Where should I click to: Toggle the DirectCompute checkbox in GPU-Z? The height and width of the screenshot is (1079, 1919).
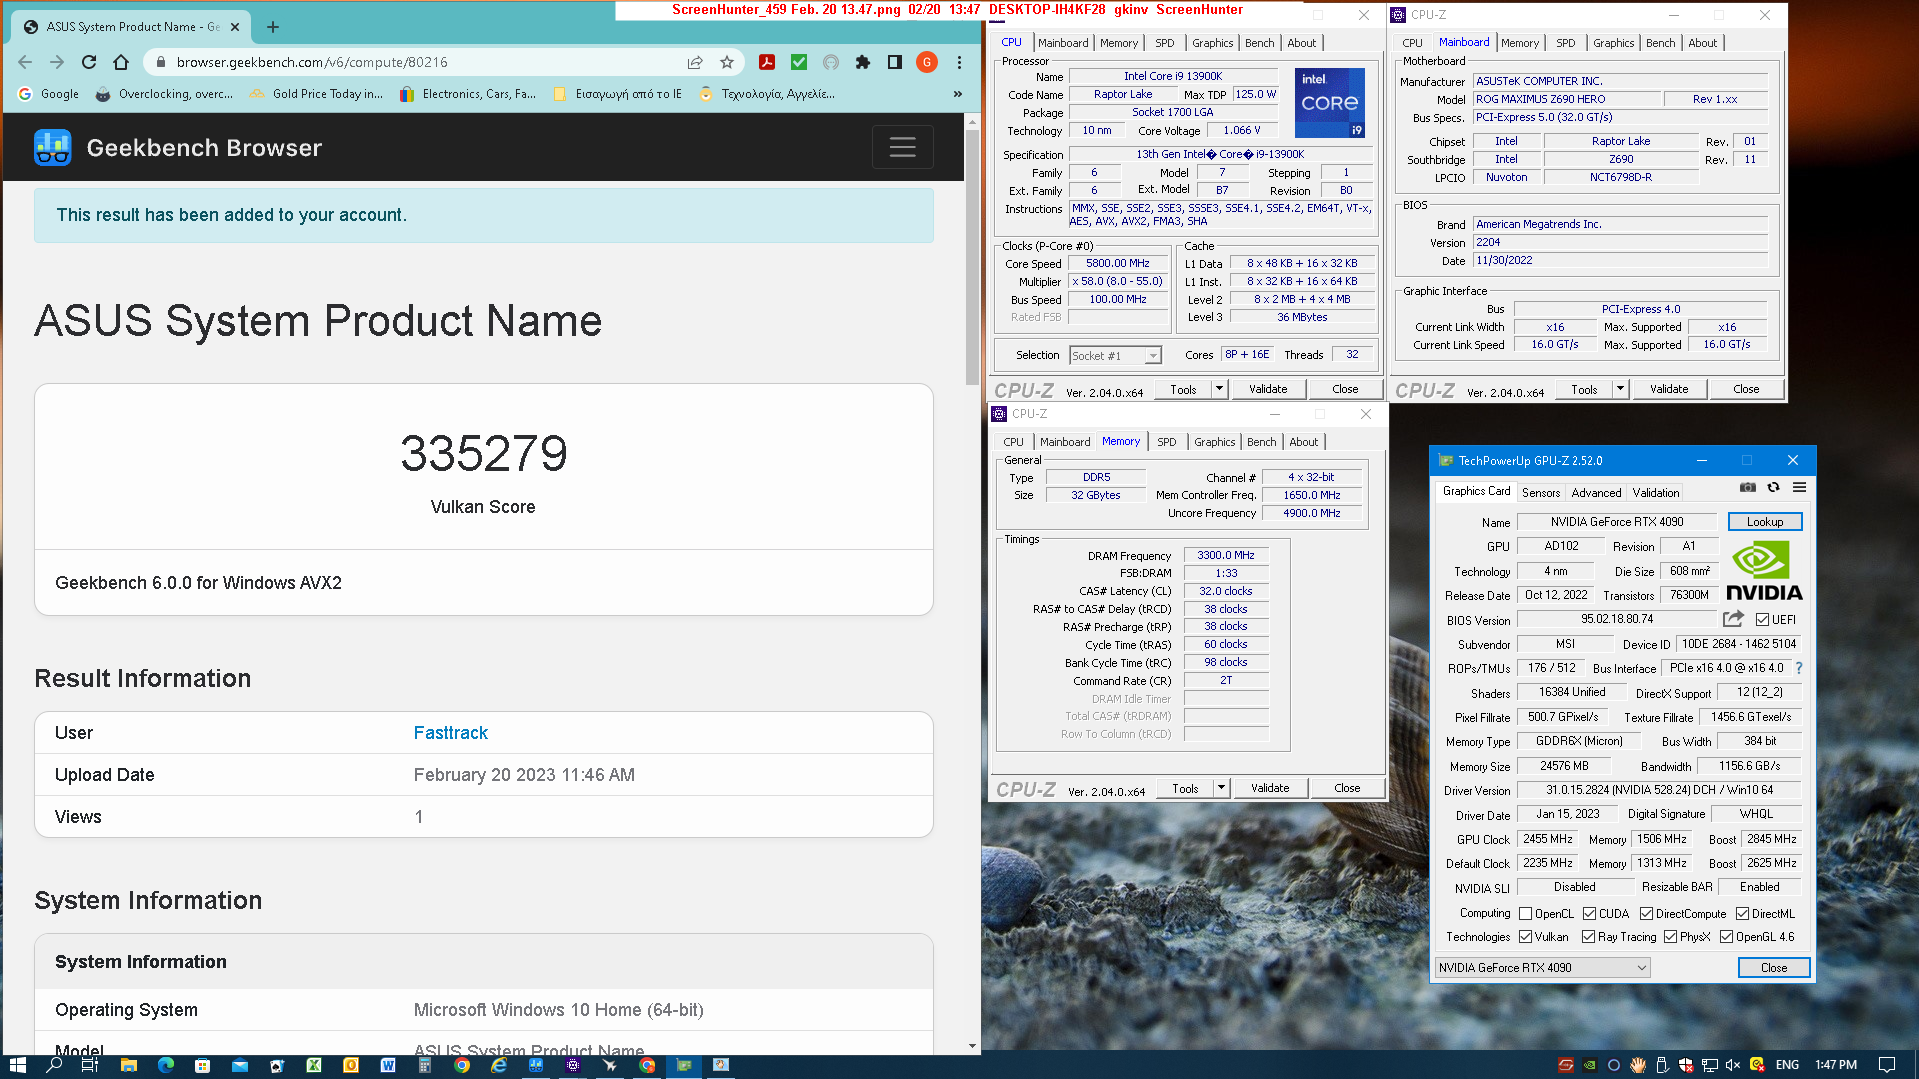tap(1646, 914)
